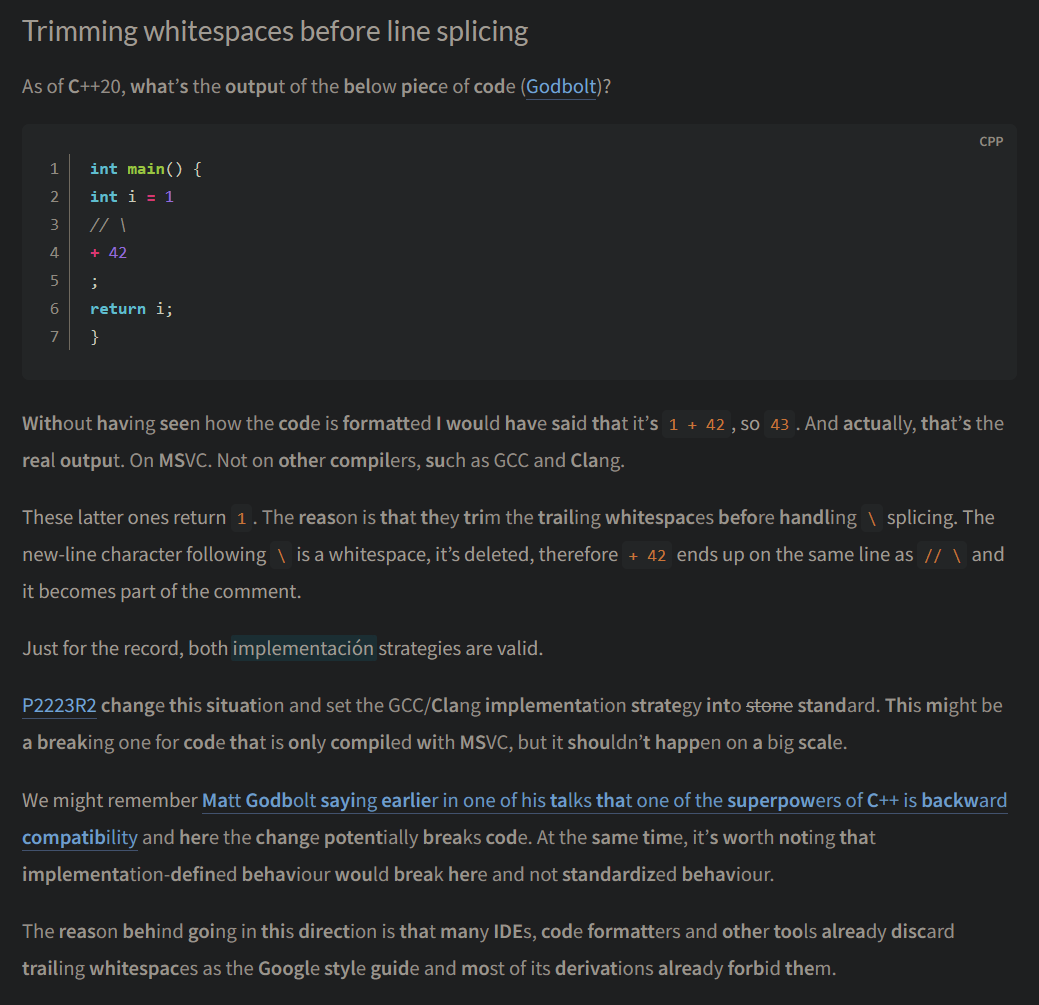Image resolution: width=1039 pixels, height=1005 pixels.
Task: Open the Godbolt link
Action: coord(561,86)
